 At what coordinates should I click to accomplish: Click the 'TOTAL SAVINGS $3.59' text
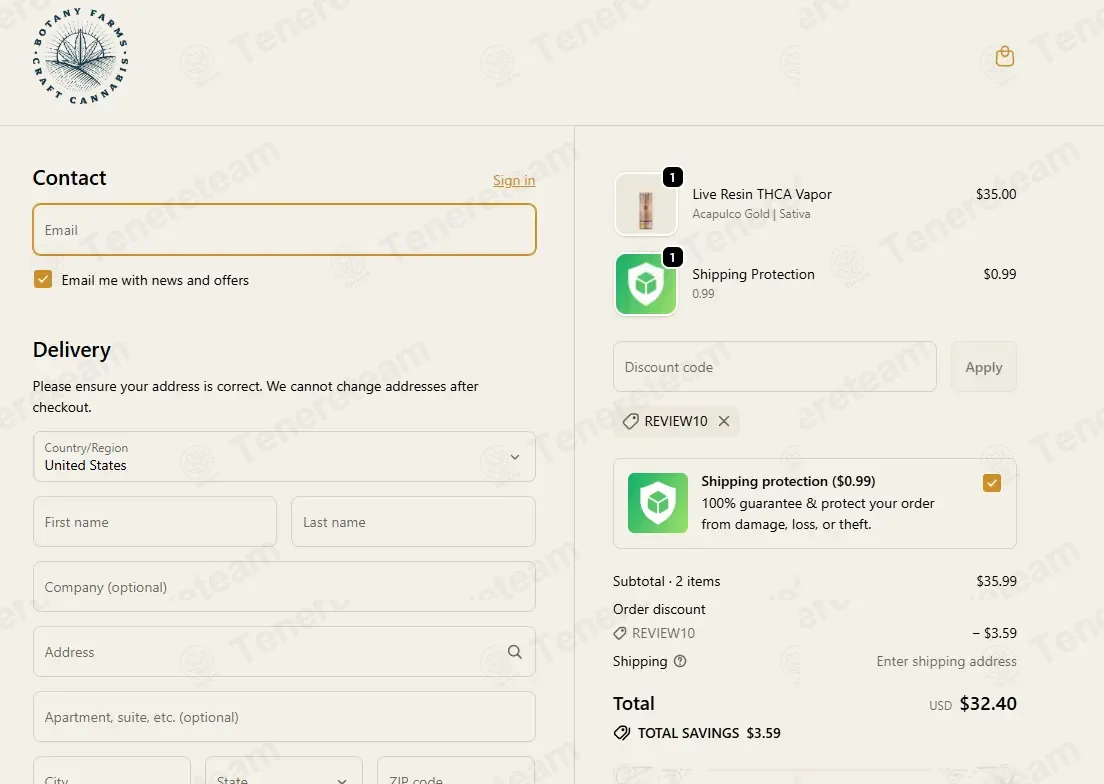coord(709,733)
